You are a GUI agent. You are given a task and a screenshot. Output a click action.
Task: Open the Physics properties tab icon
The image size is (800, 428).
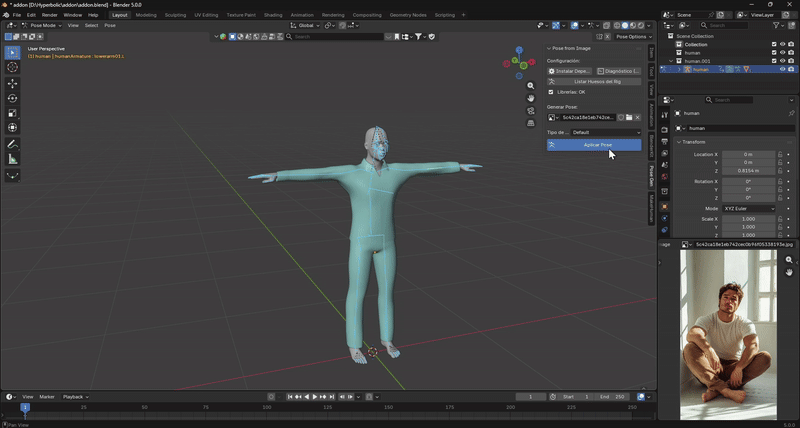point(664,218)
